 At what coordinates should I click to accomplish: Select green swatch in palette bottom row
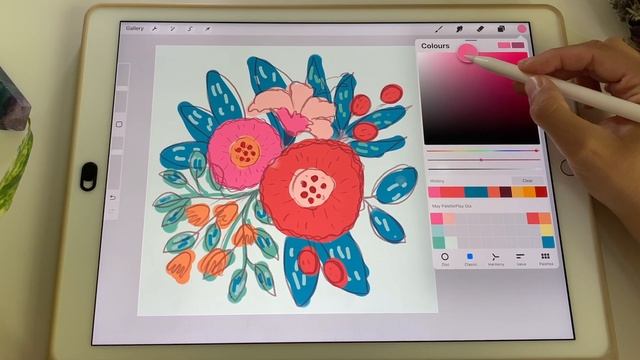point(439,243)
